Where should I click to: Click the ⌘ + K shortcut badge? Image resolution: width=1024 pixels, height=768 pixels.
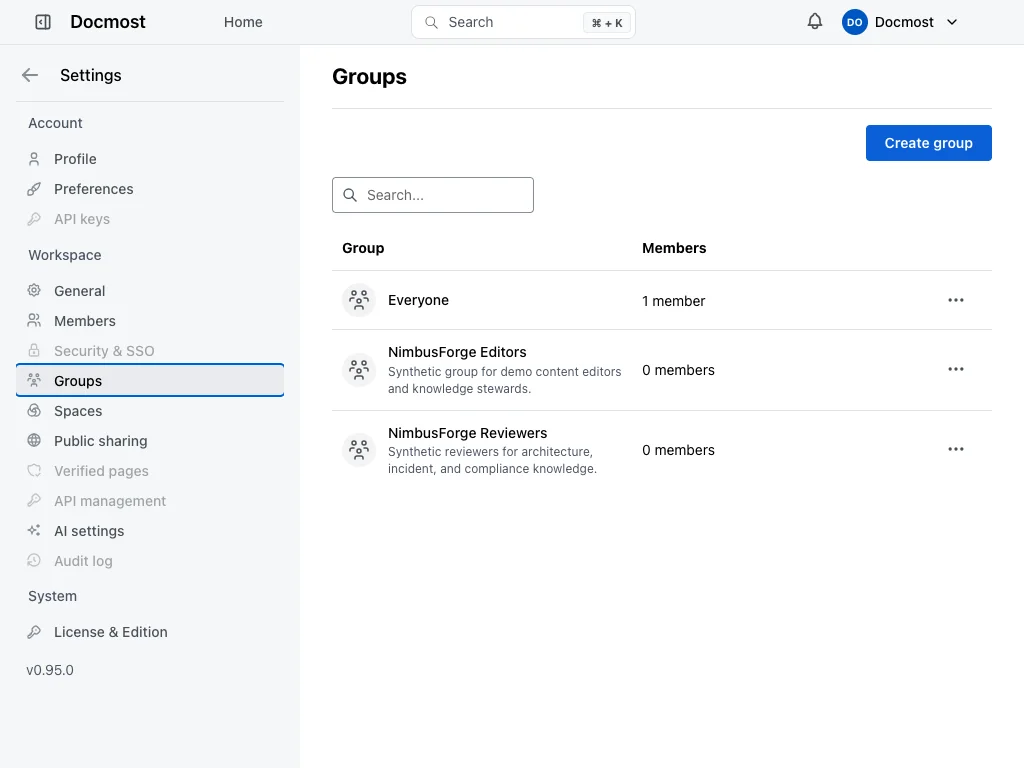[607, 23]
